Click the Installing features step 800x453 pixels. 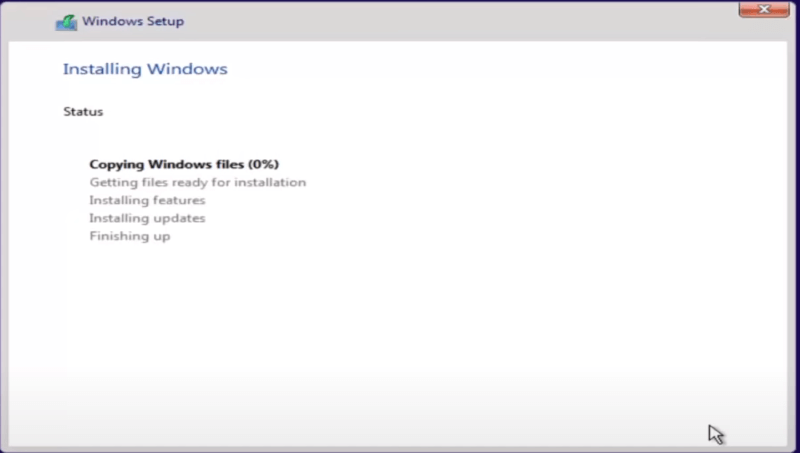coord(147,200)
